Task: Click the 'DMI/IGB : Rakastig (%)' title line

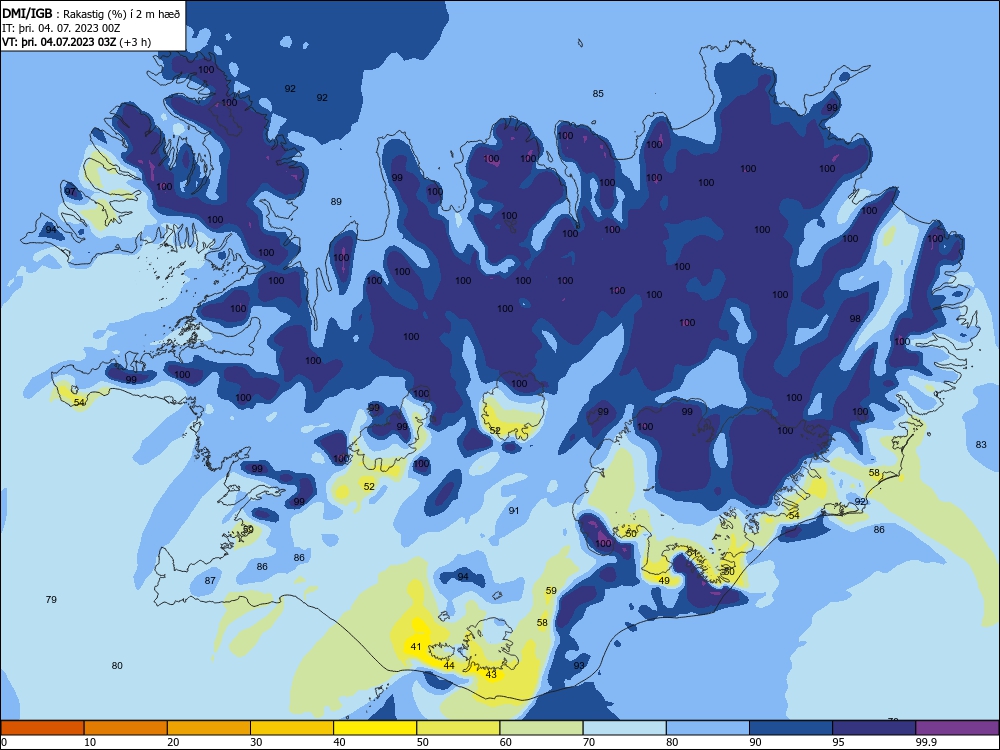Action: click(x=91, y=13)
